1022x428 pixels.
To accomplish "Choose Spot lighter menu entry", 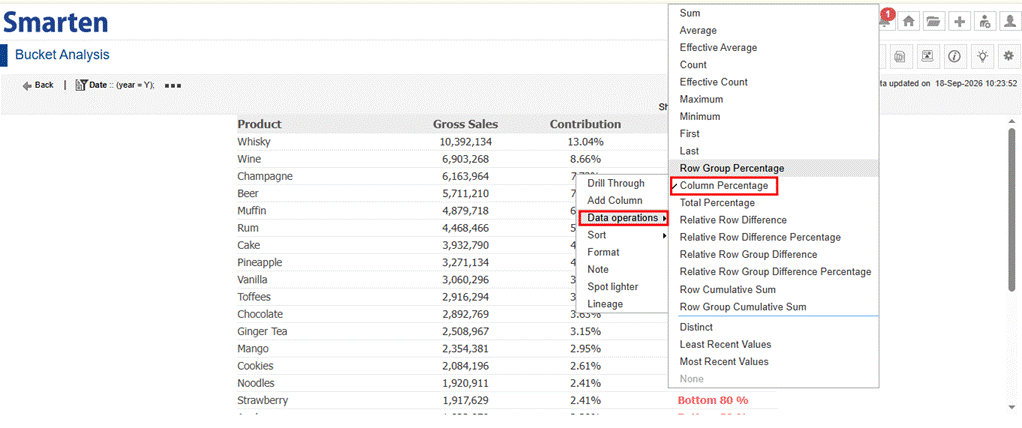I will coord(613,287).
